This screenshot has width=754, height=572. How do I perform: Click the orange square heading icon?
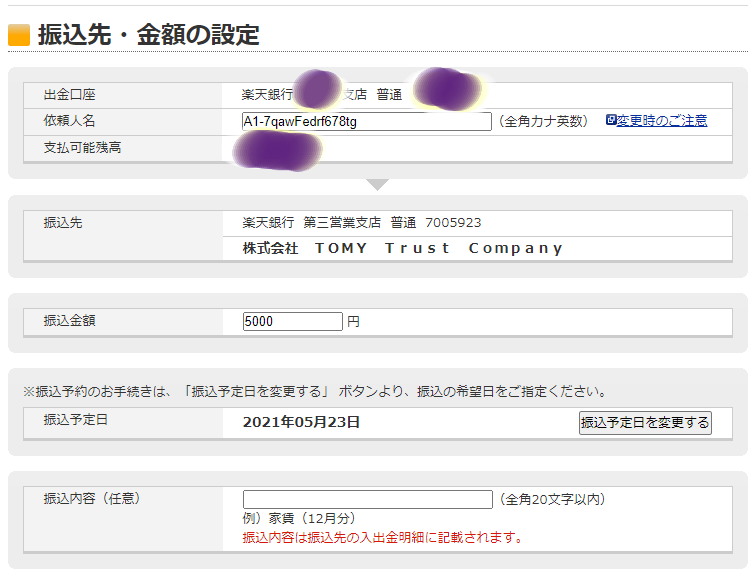click(x=19, y=35)
